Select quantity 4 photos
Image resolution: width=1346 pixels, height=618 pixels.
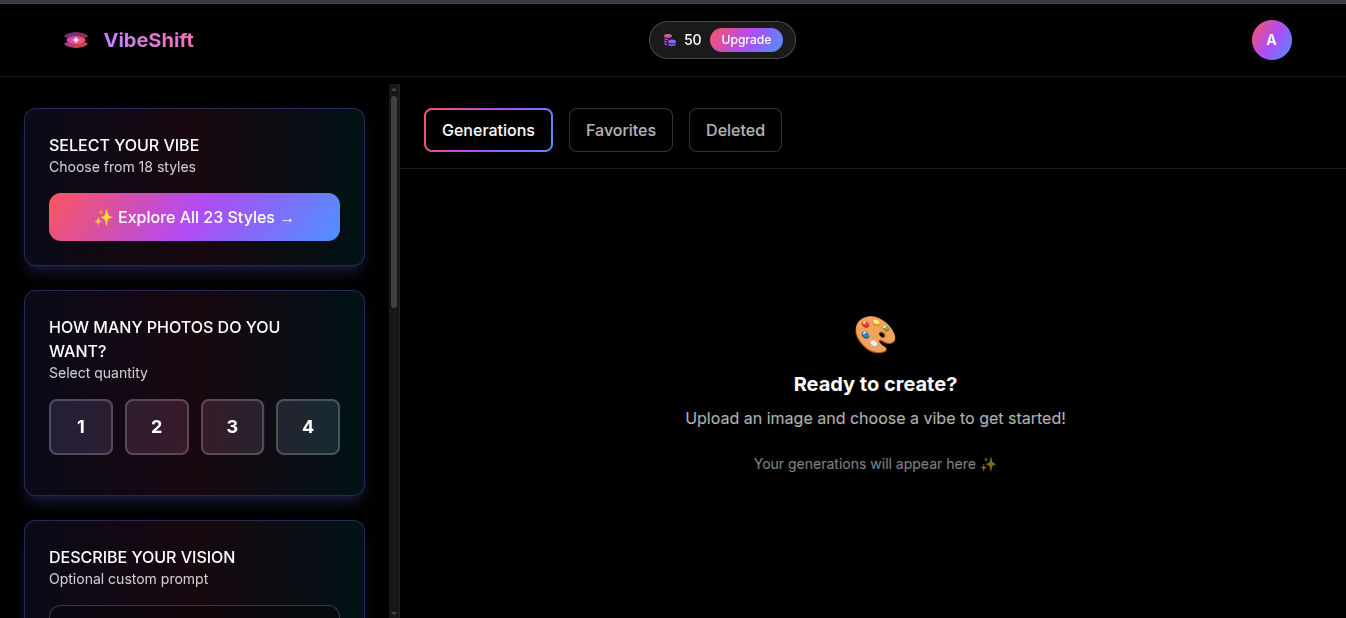[308, 427]
